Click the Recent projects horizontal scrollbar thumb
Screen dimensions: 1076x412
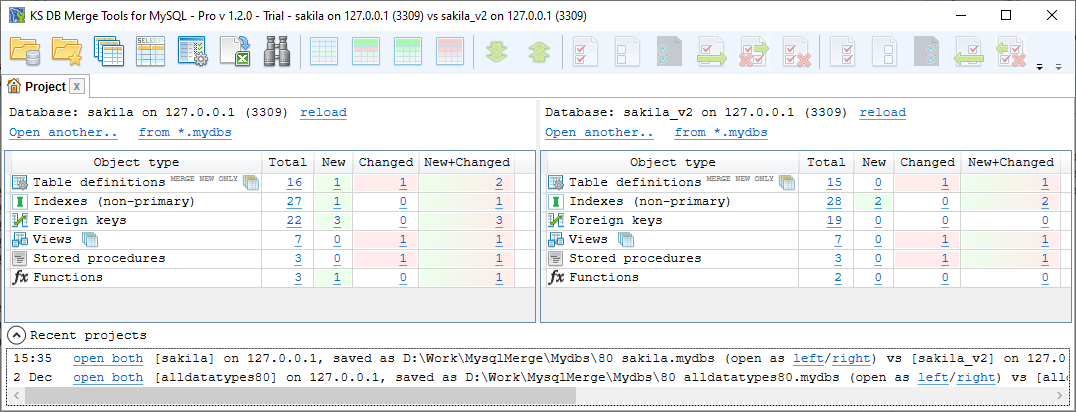(x=301, y=396)
